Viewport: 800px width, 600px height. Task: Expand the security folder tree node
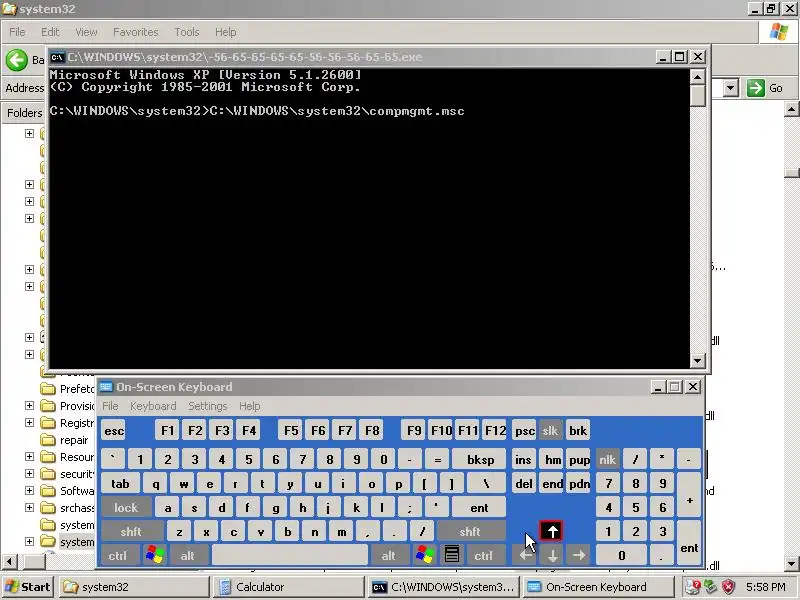(x=30, y=473)
